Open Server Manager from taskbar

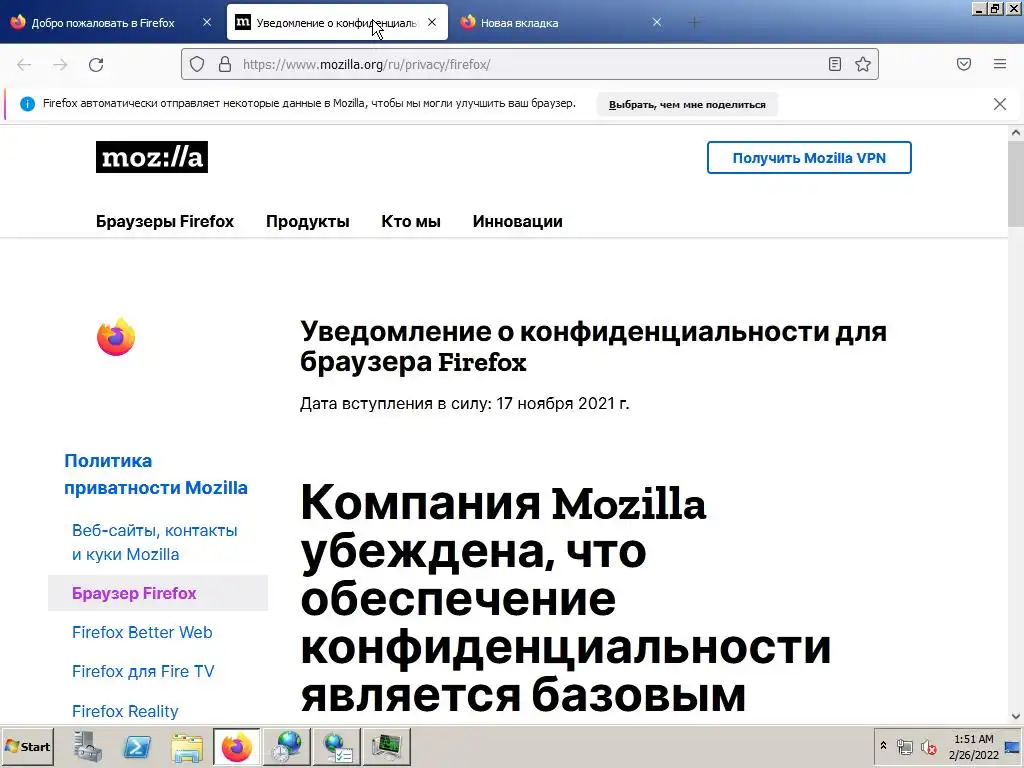[87, 746]
